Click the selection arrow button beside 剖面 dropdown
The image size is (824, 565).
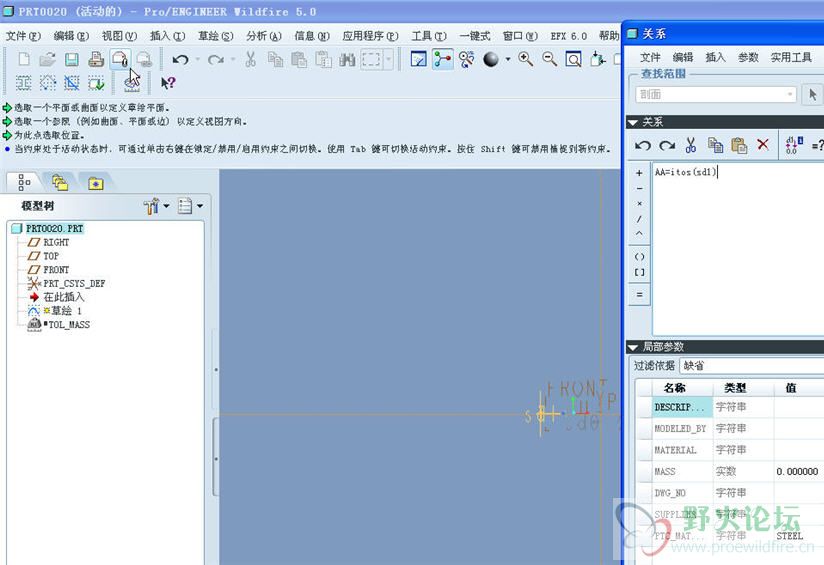click(x=812, y=95)
